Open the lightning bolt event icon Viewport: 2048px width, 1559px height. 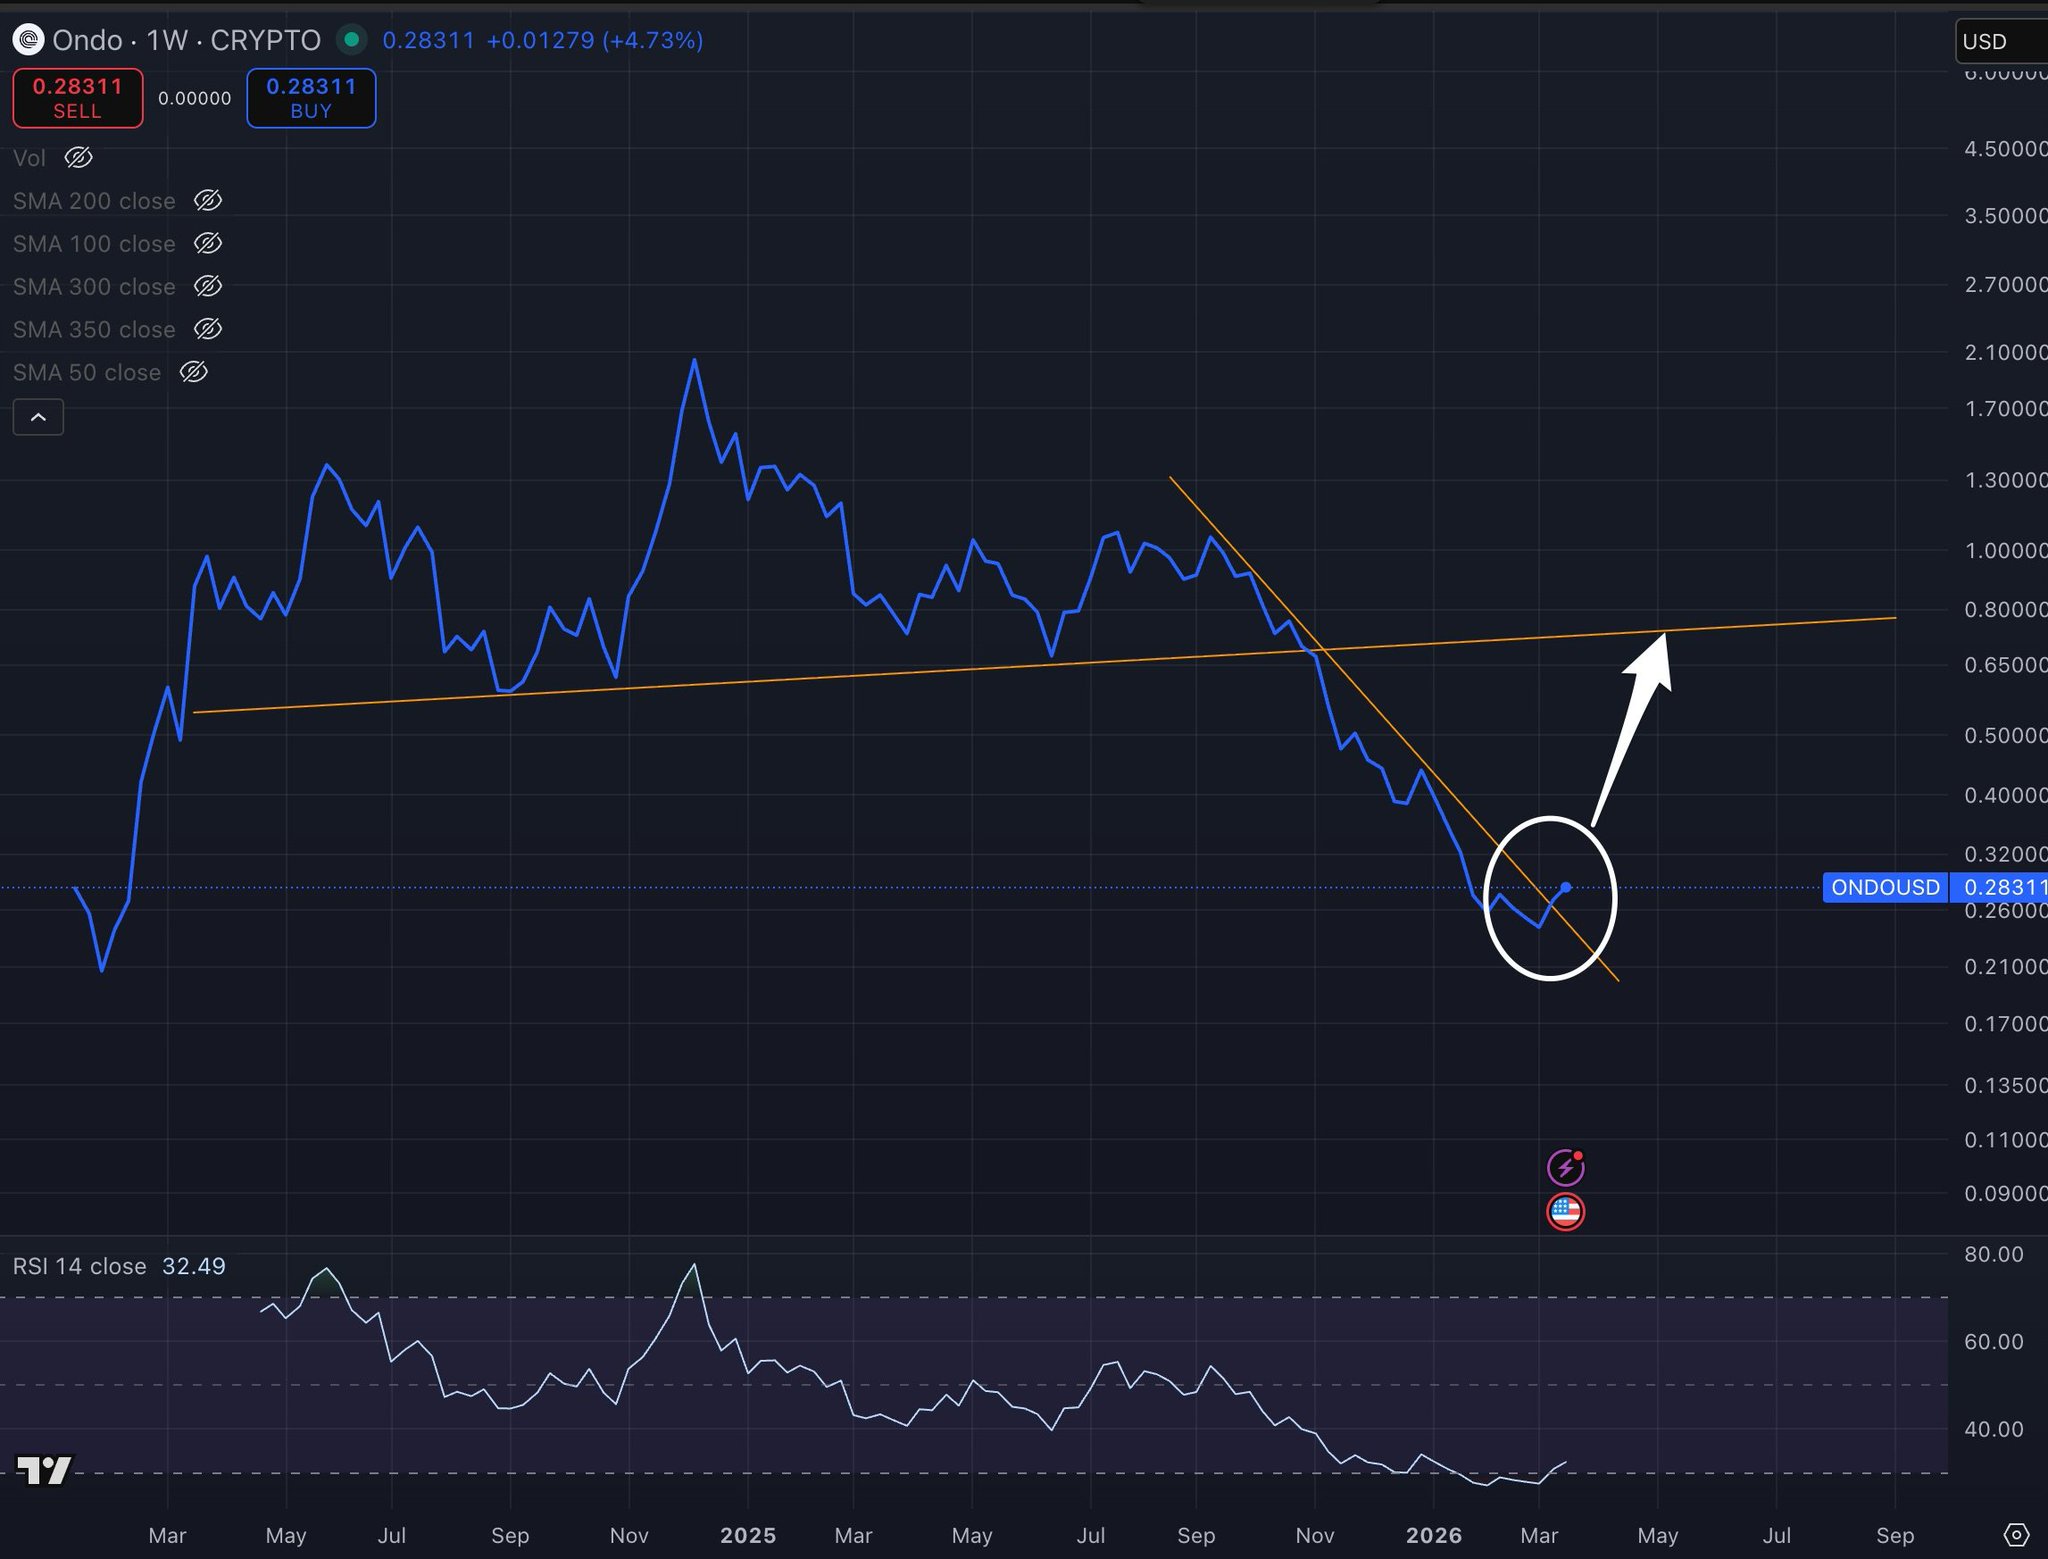point(1565,1167)
